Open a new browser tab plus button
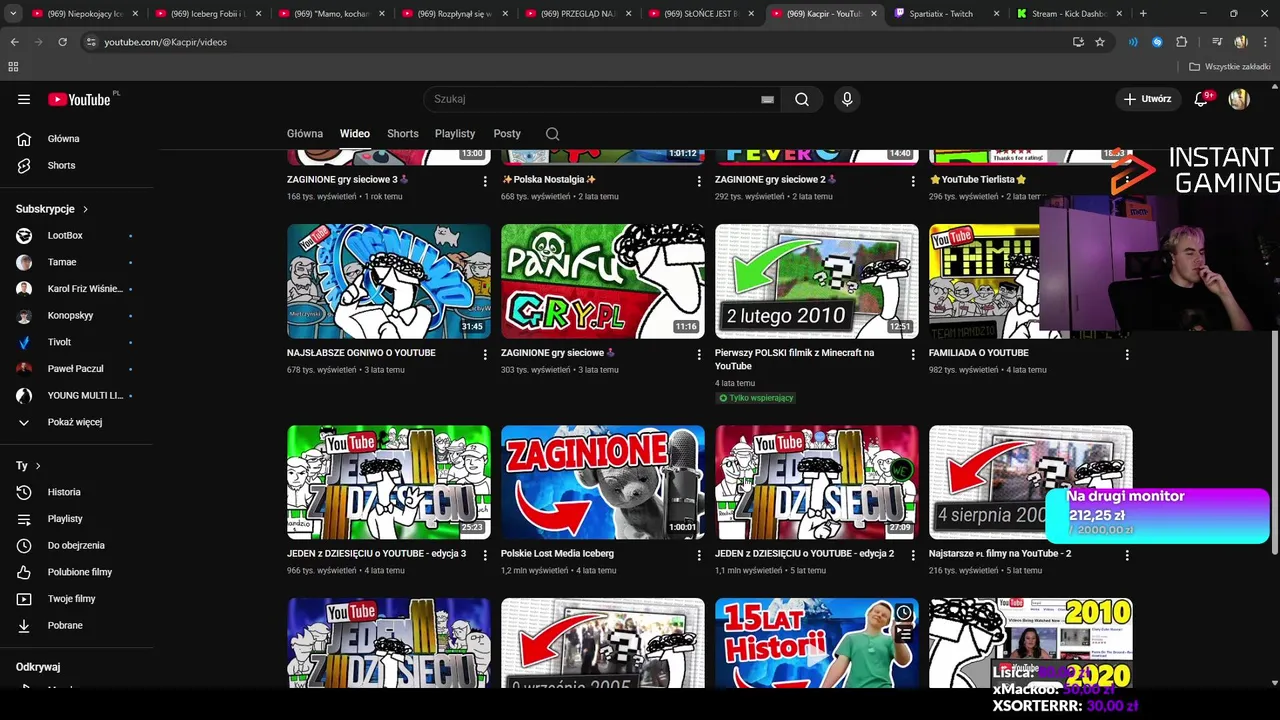This screenshot has width=1280, height=720. point(1143,14)
